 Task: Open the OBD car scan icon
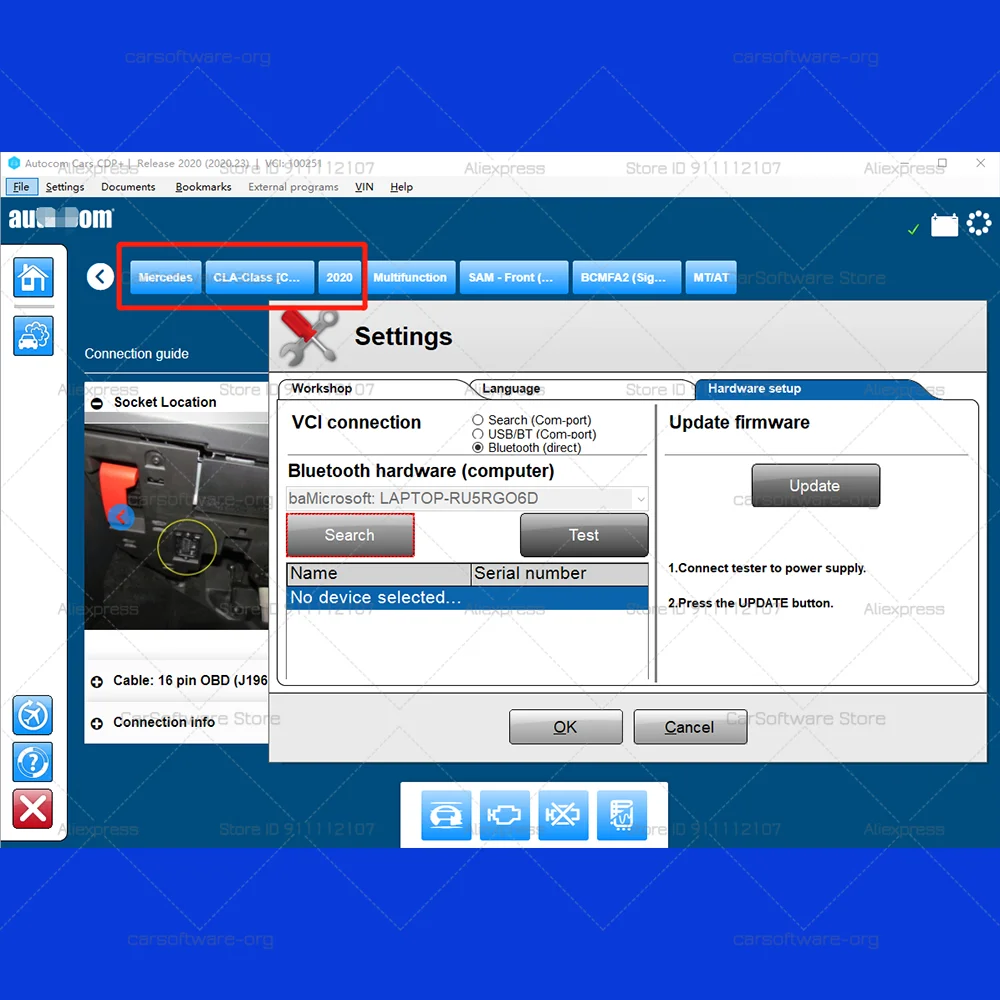[x=446, y=814]
